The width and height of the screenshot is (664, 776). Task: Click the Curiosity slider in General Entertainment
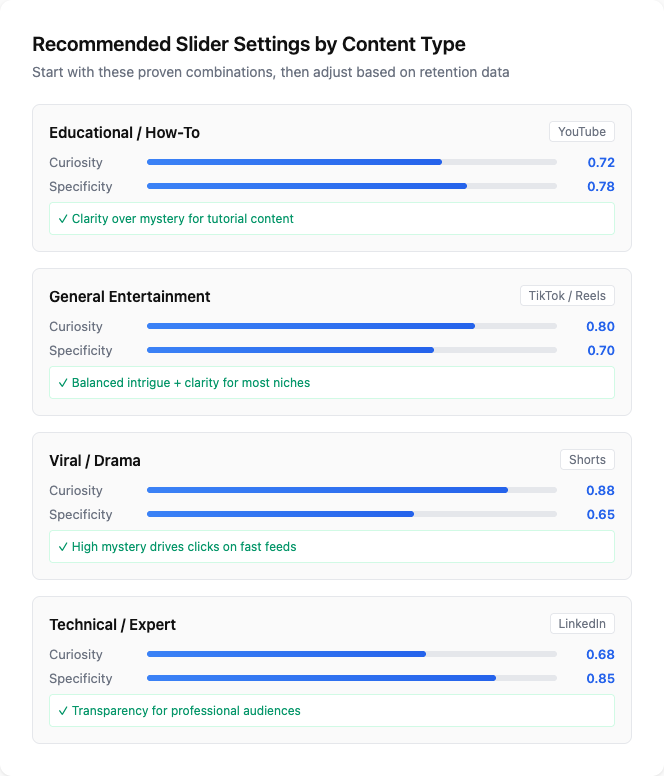tap(352, 326)
